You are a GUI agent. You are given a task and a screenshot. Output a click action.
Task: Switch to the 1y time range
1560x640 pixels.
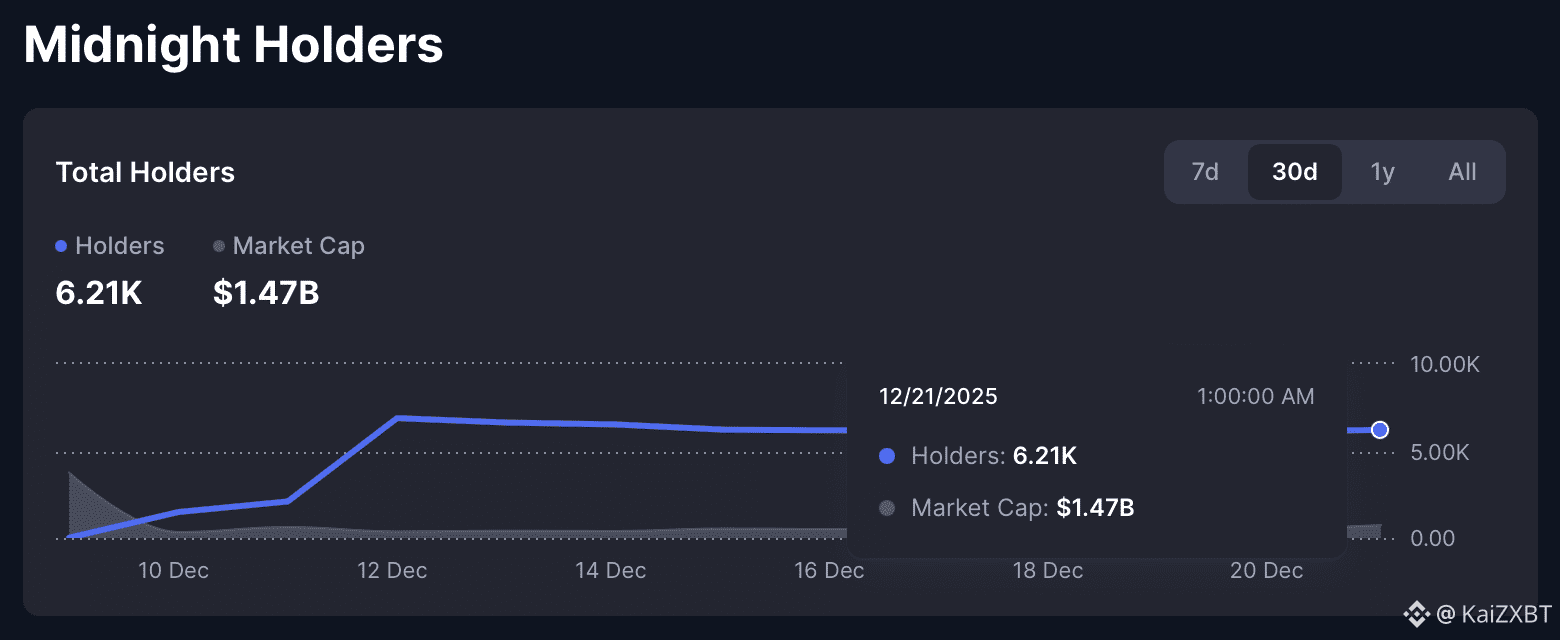click(1382, 171)
